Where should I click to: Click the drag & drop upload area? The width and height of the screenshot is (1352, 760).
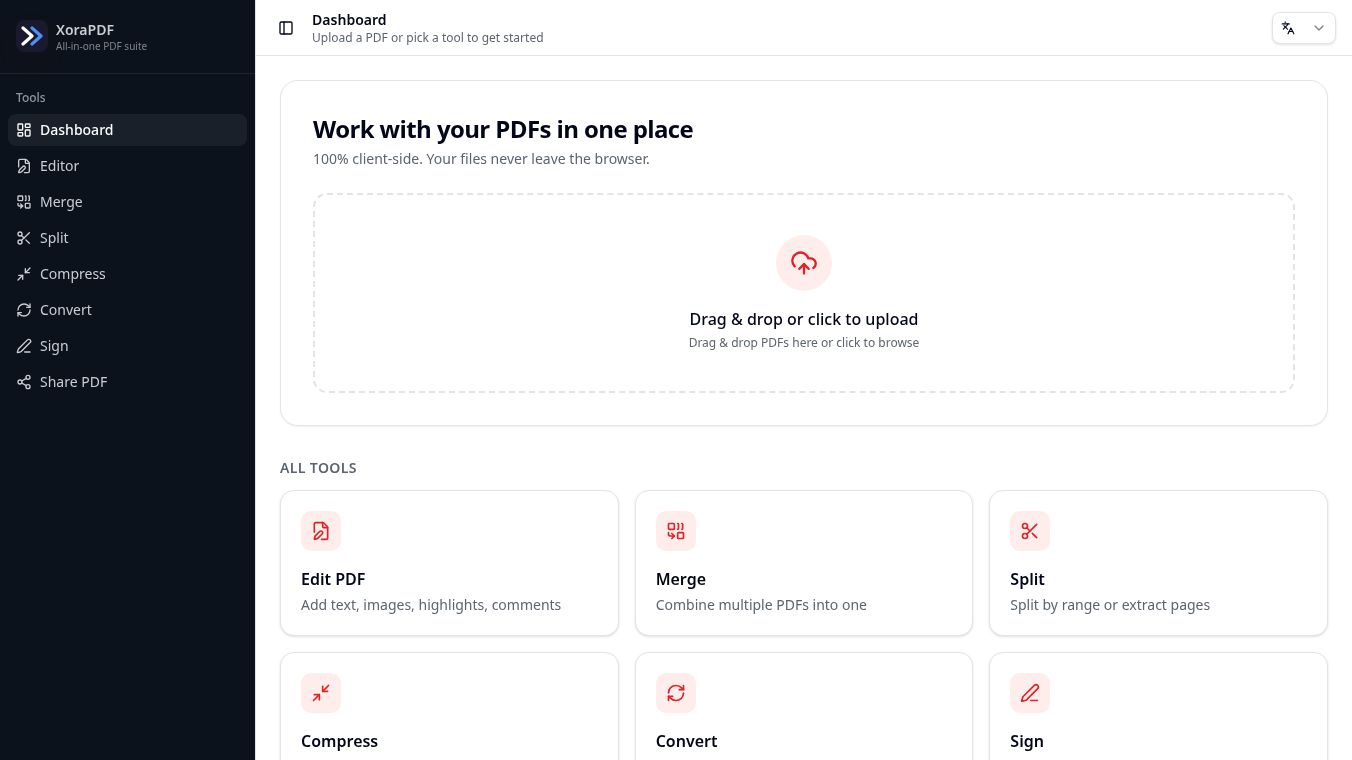[x=804, y=293]
